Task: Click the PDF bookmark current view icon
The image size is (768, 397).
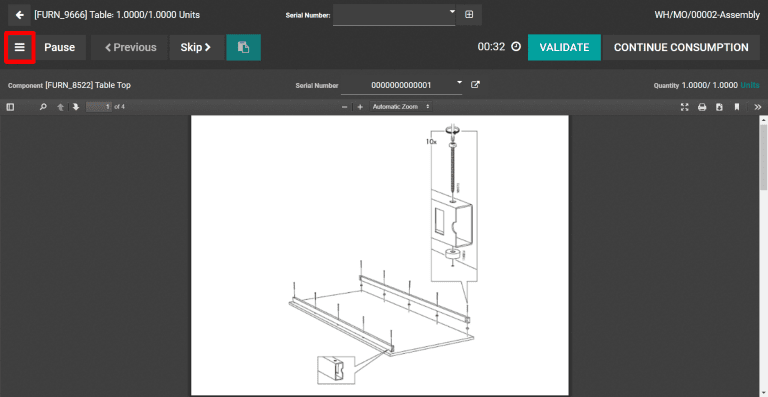Action: pos(737,107)
